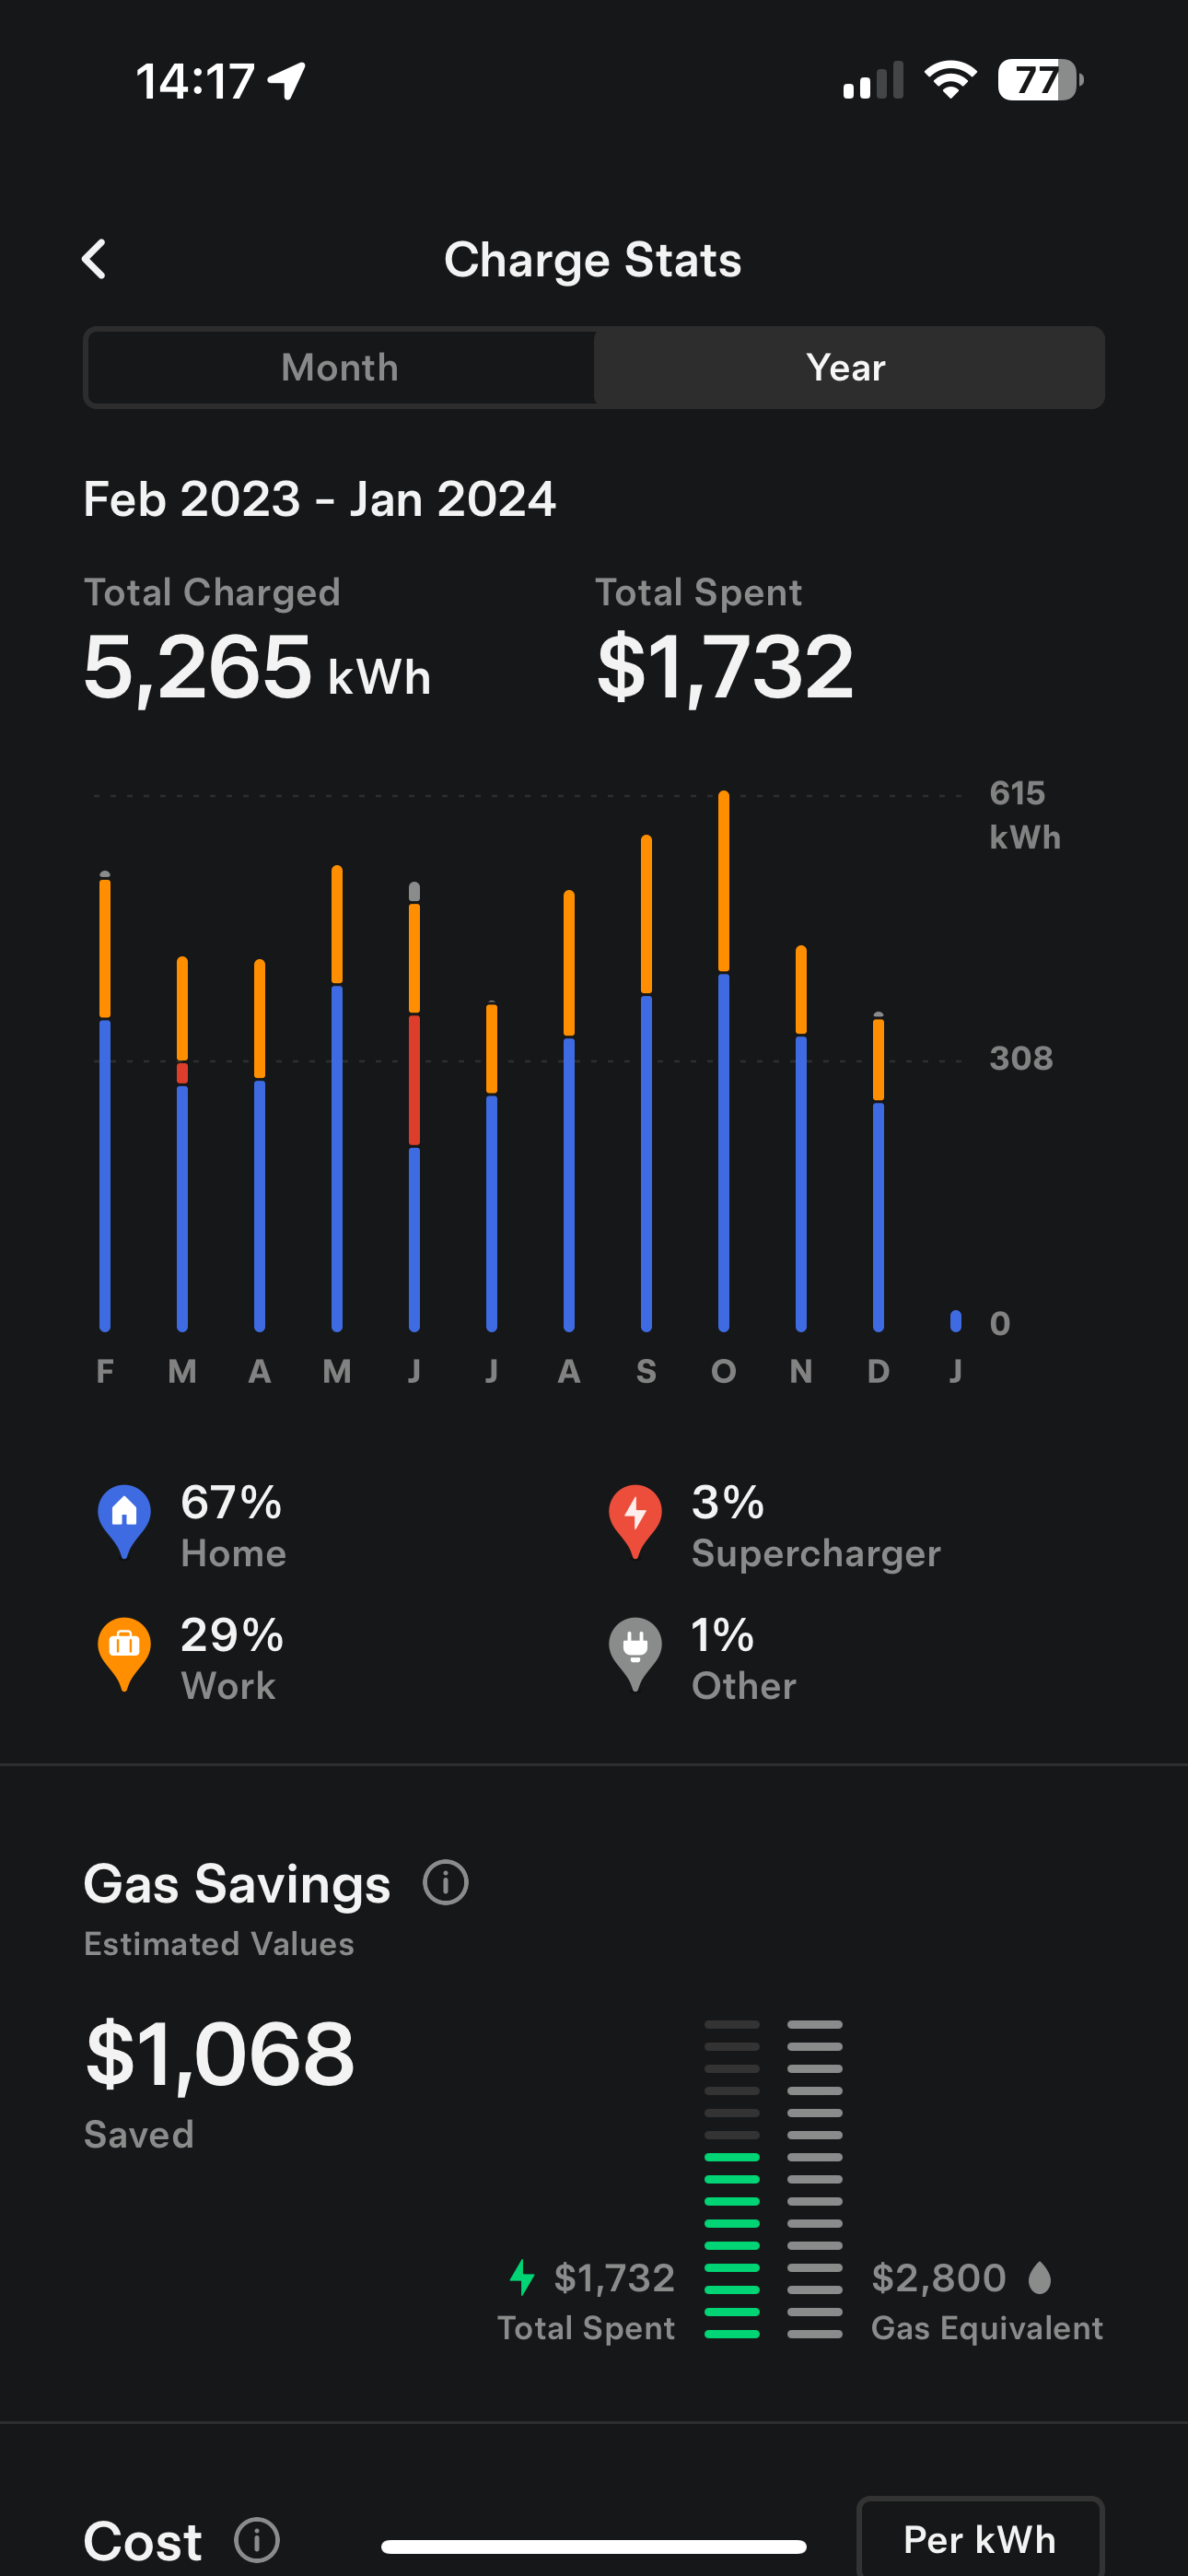Tap the green lightning bolt icon

tap(522, 2277)
